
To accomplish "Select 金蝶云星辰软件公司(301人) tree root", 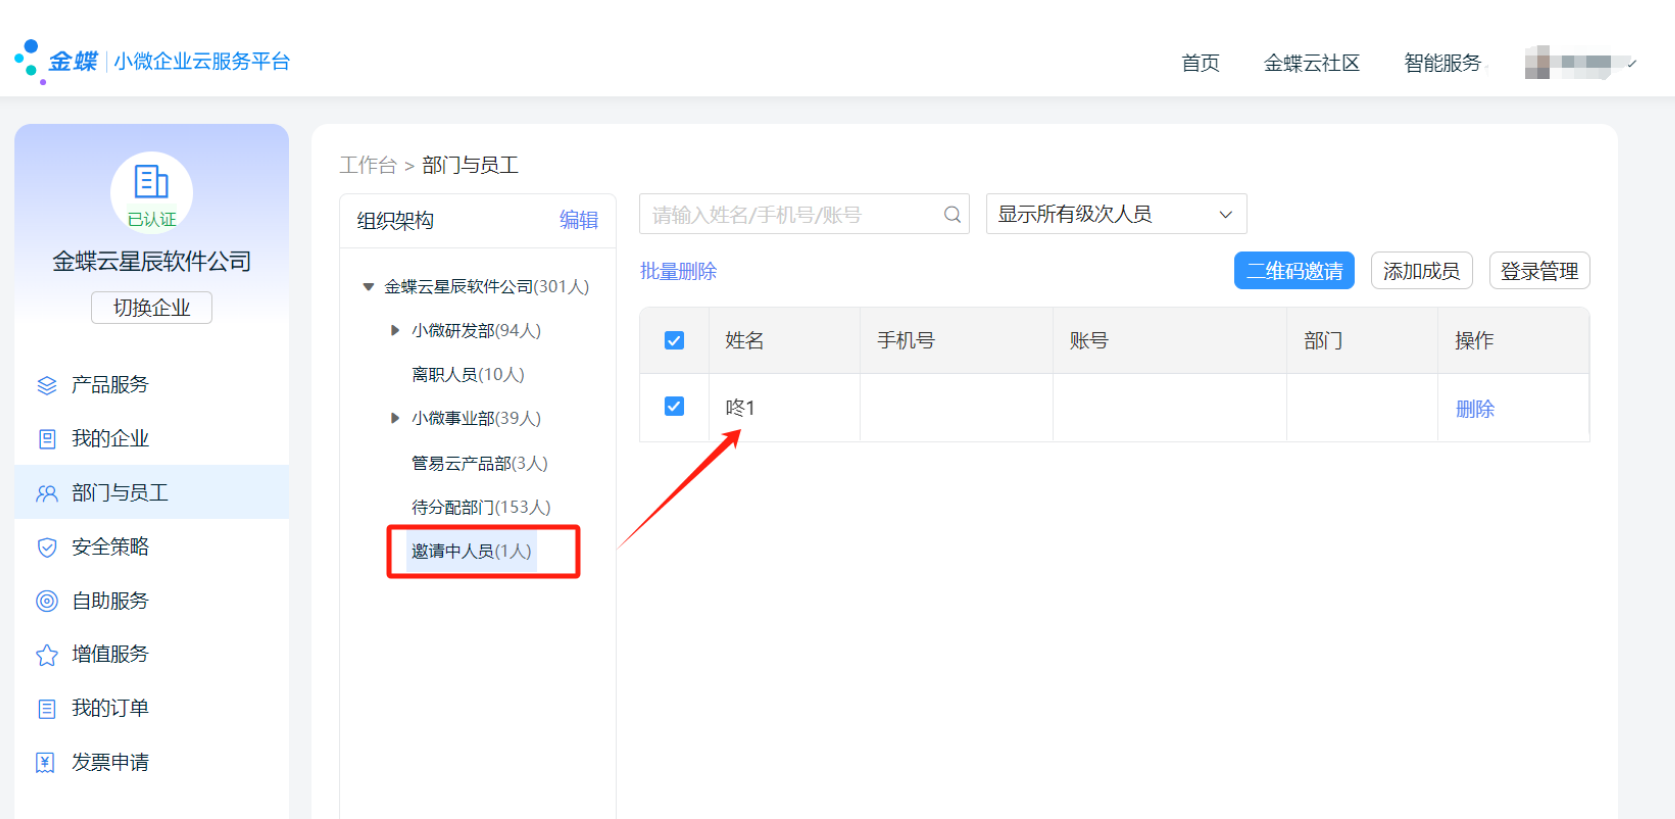I will (487, 287).
